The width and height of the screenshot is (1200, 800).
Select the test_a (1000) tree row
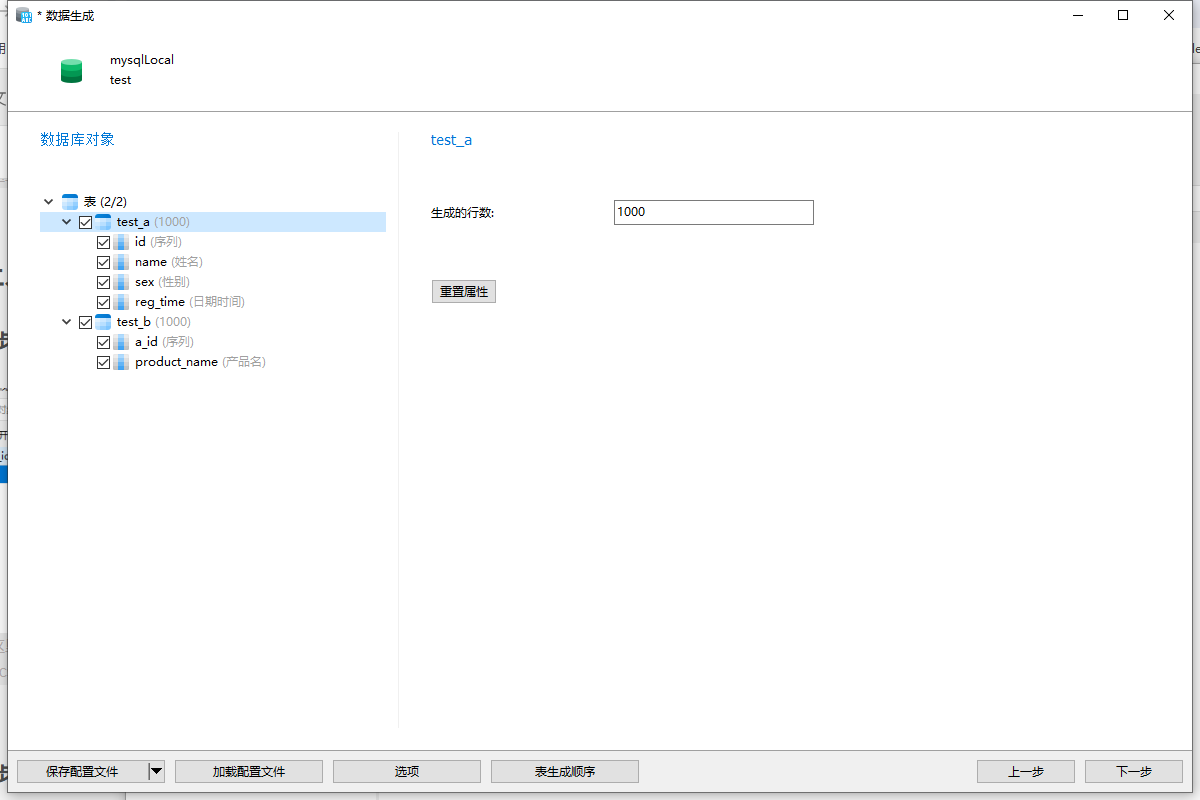(213, 222)
